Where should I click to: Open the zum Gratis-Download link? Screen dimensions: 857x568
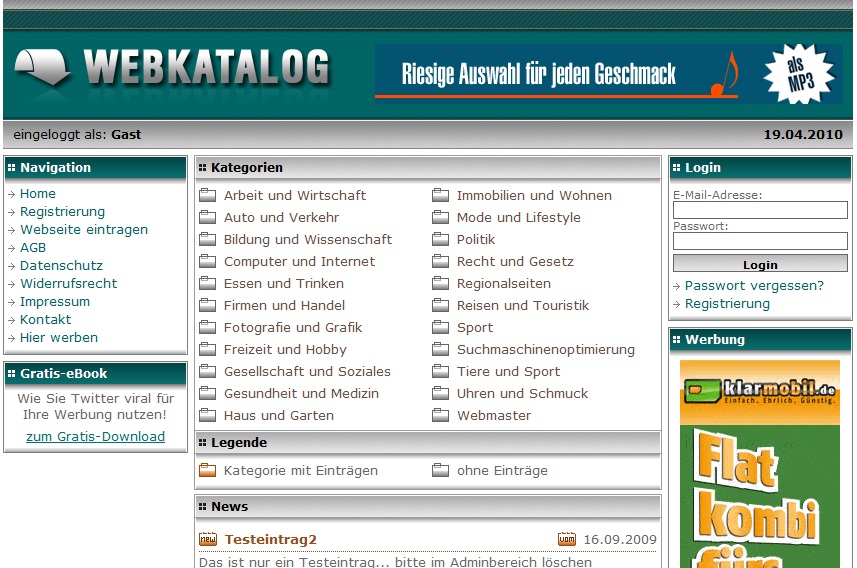95,436
